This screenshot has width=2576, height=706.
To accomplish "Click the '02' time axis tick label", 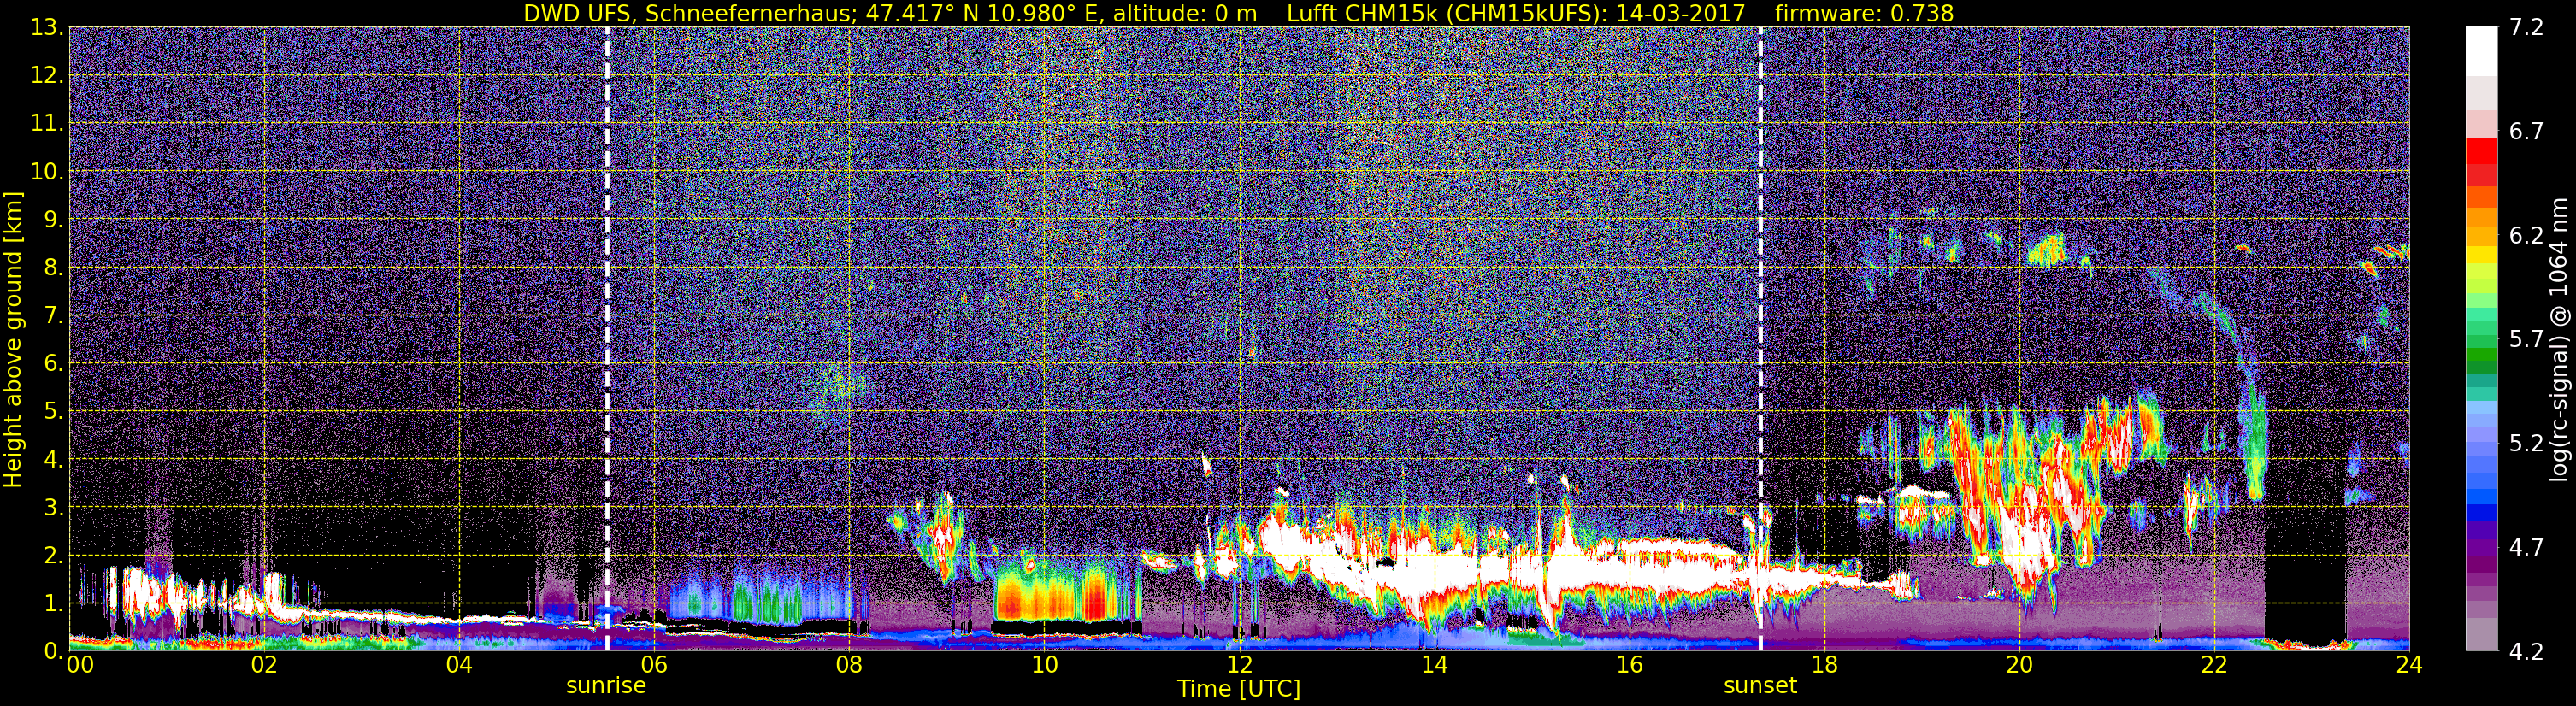I will 264,665.
